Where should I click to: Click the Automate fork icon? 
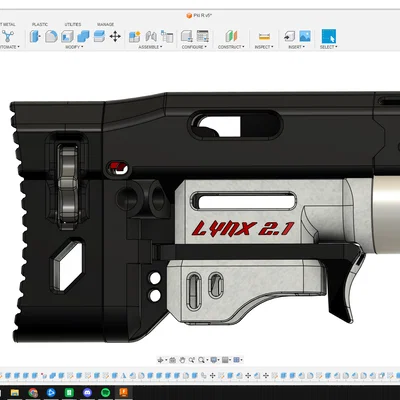coord(8,36)
